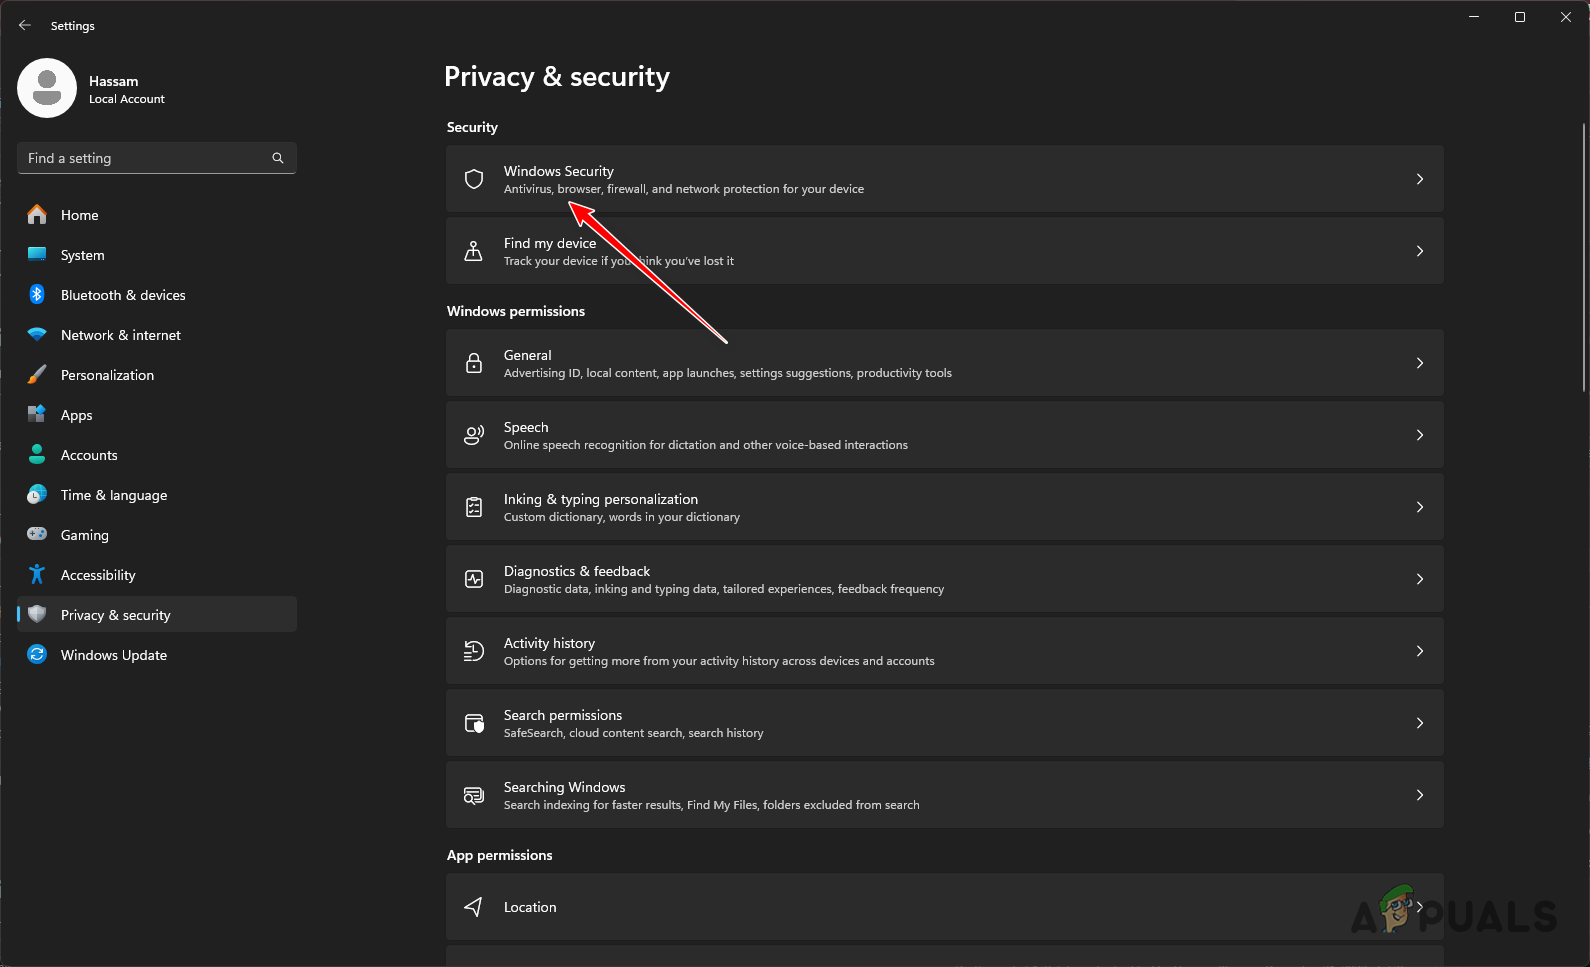The image size is (1590, 967).
Task: Click the Personalization paintbrush icon
Action: tap(37, 374)
